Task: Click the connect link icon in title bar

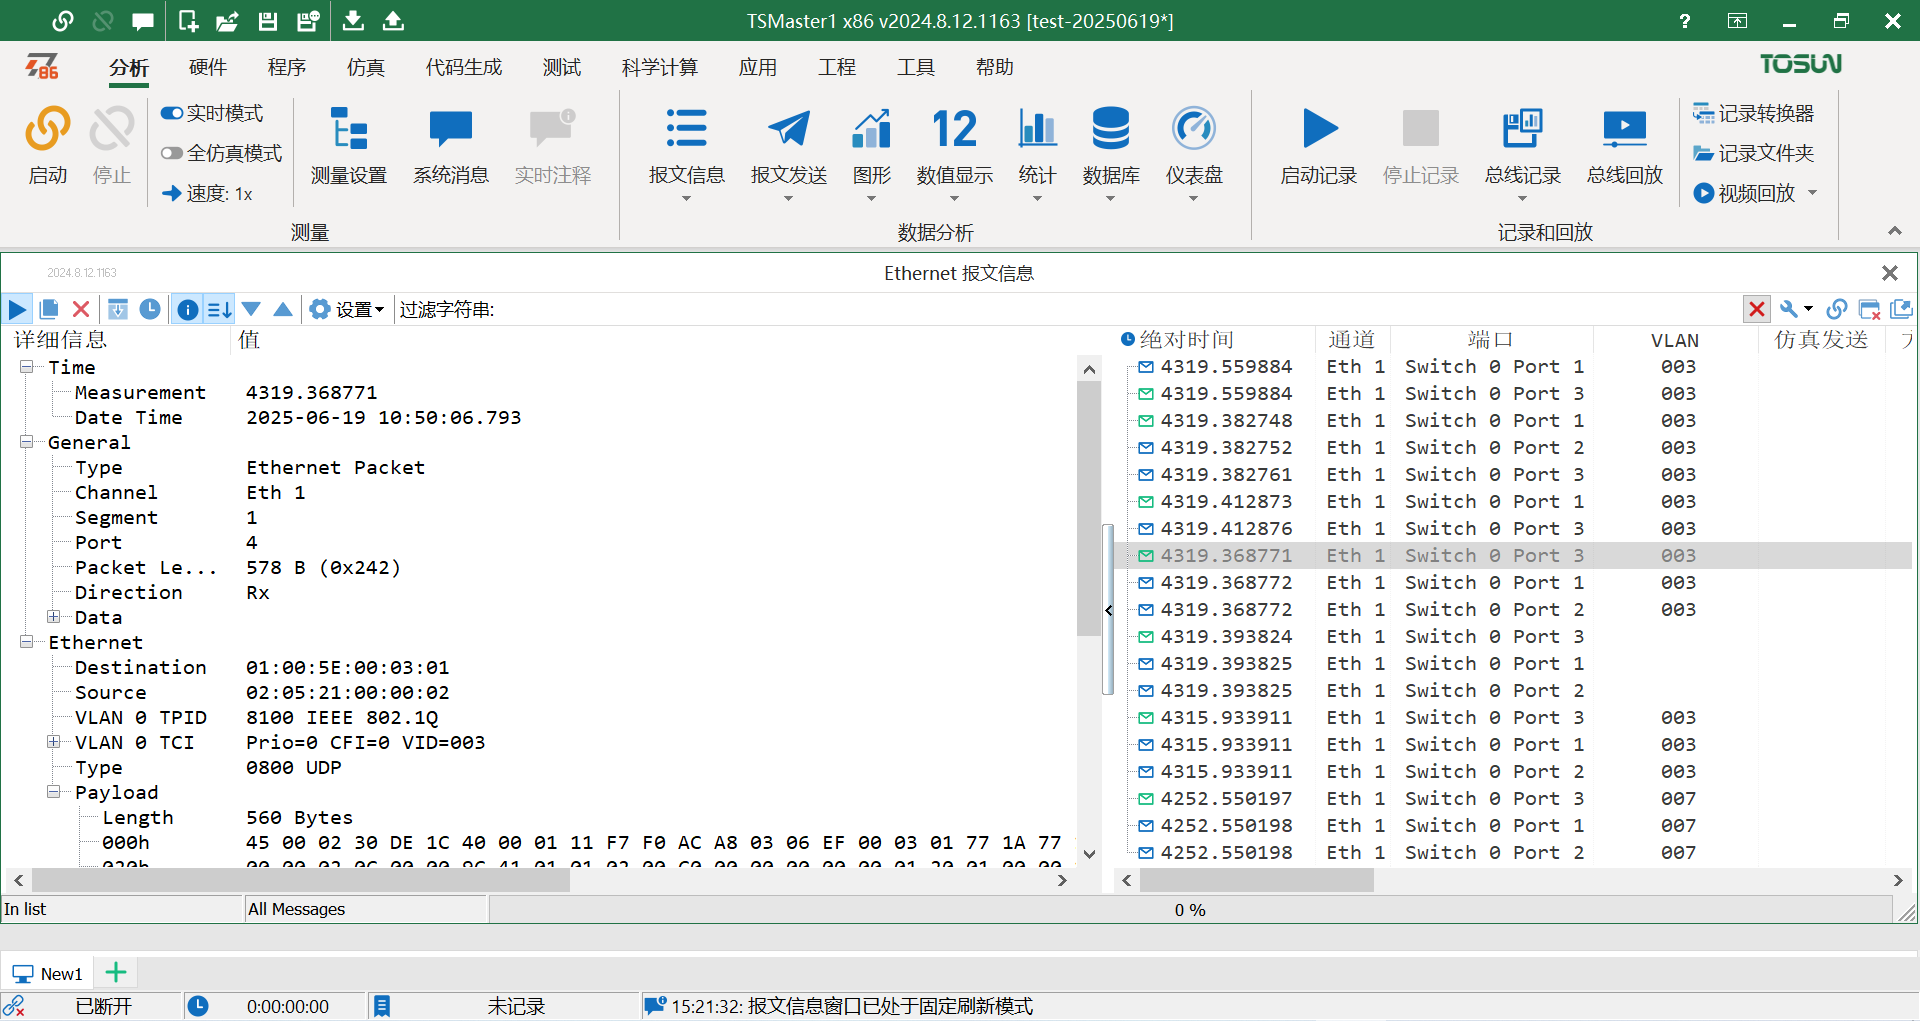Action: 63,20
